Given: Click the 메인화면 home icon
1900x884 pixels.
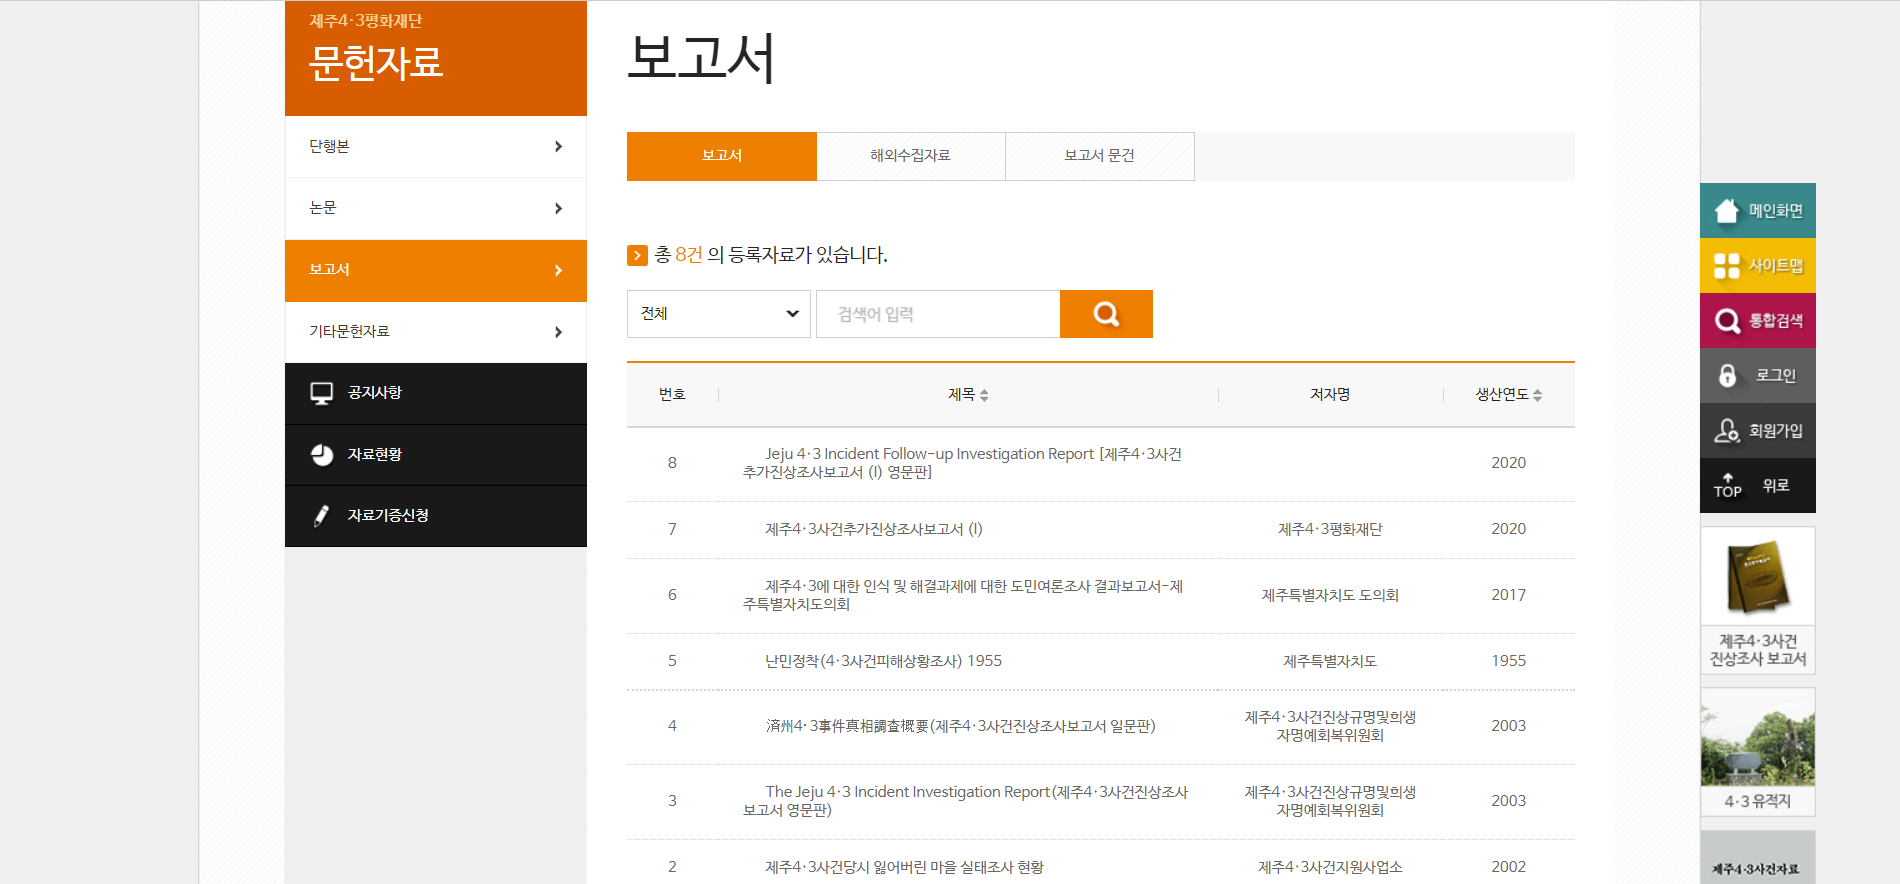Looking at the screenshot, I should [x=1727, y=211].
